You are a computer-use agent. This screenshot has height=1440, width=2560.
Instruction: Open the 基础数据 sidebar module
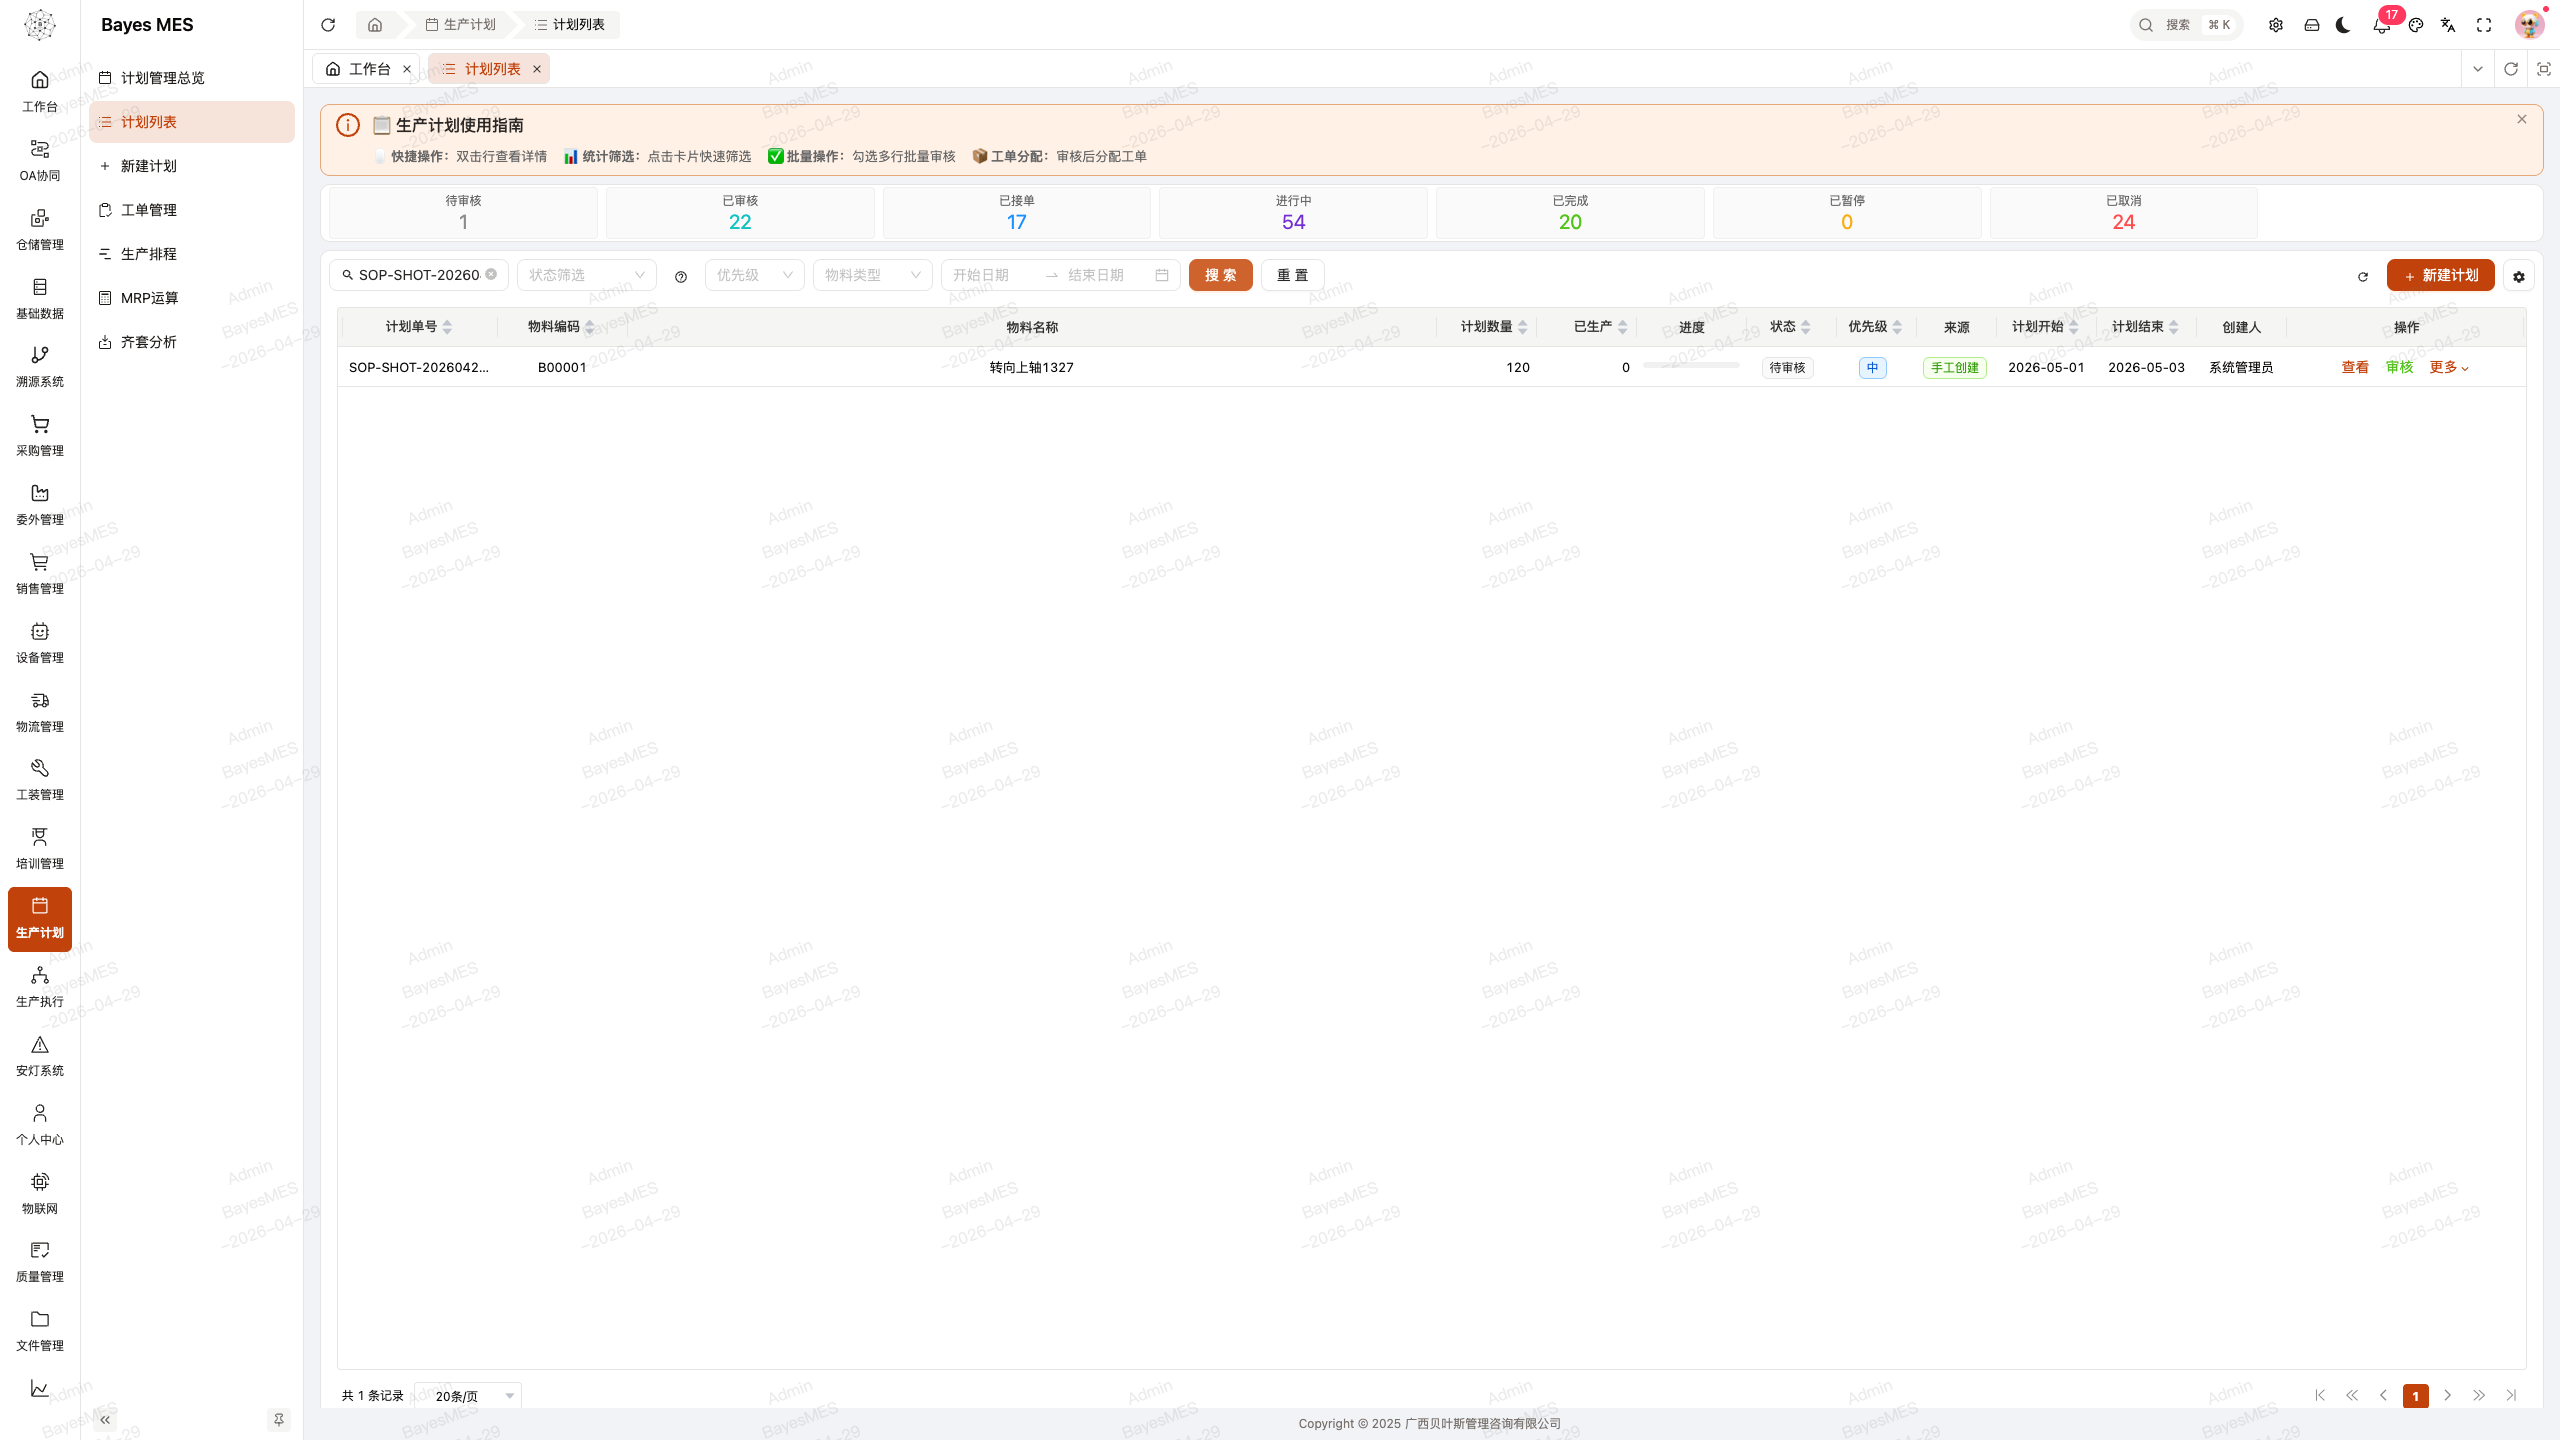click(x=40, y=299)
